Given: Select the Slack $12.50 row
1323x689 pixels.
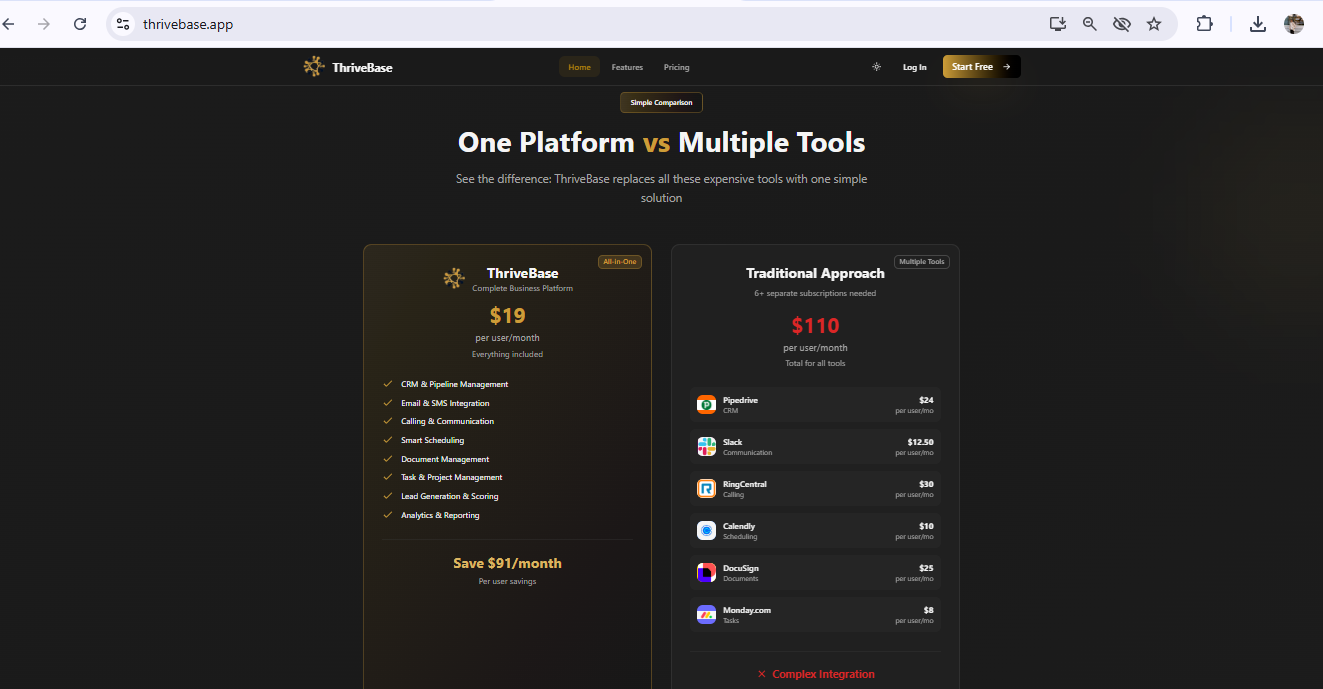Looking at the screenshot, I should (x=815, y=447).
